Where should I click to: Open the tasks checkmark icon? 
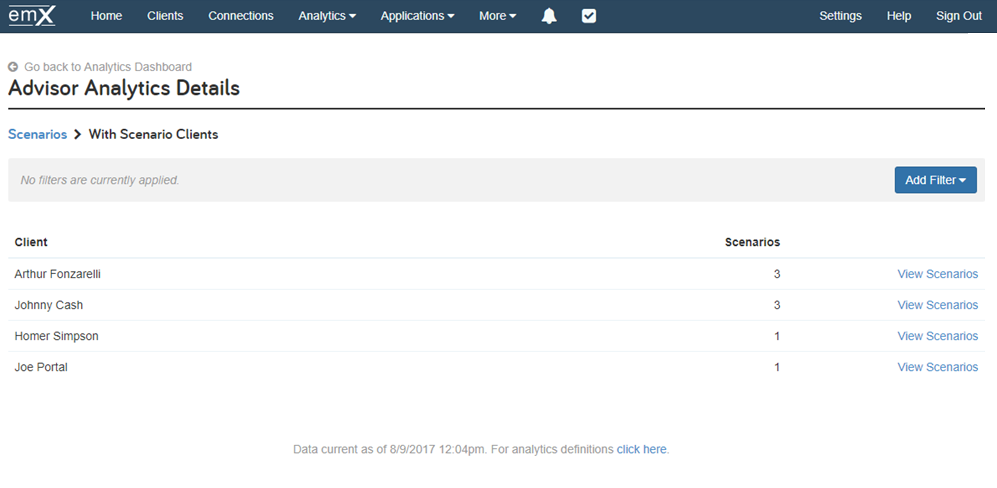coord(589,17)
